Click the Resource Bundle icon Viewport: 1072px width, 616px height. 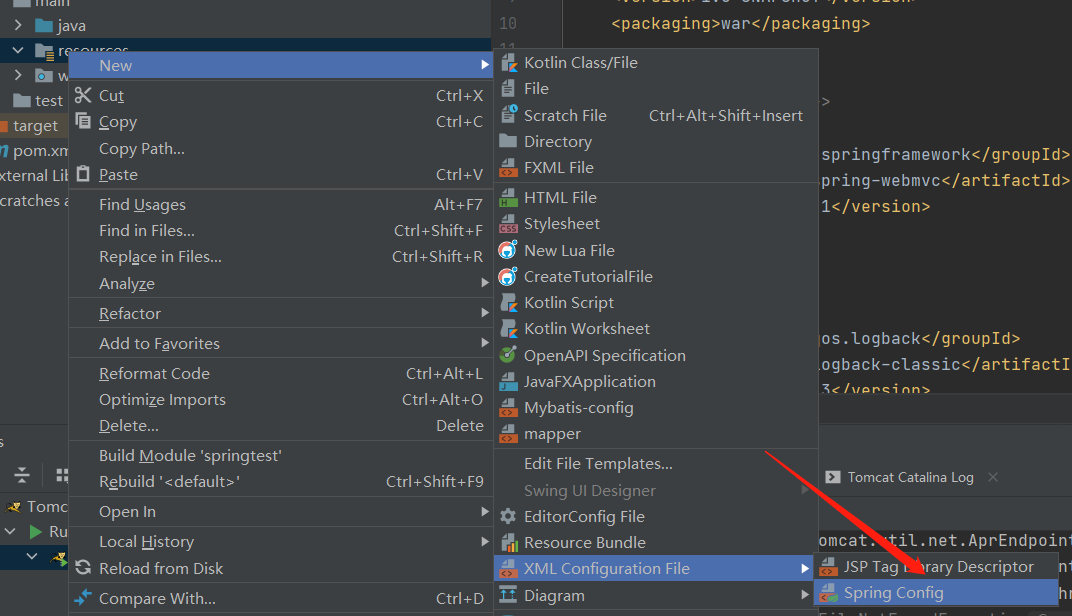pos(508,543)
